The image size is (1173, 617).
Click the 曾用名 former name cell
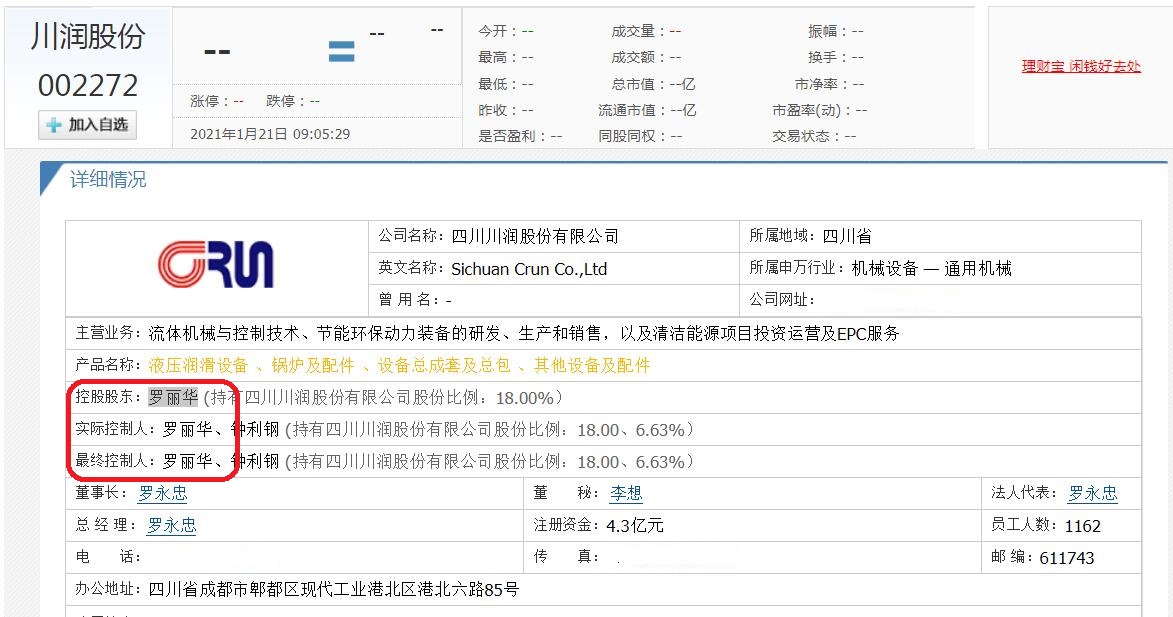pos(554,301)
